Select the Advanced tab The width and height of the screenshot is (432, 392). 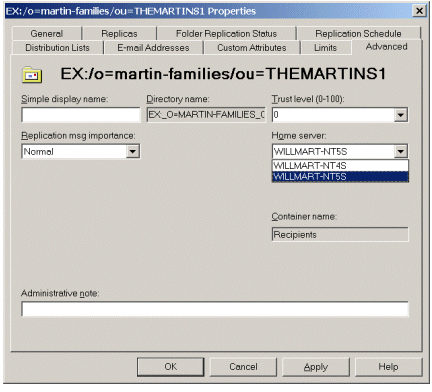387,47
